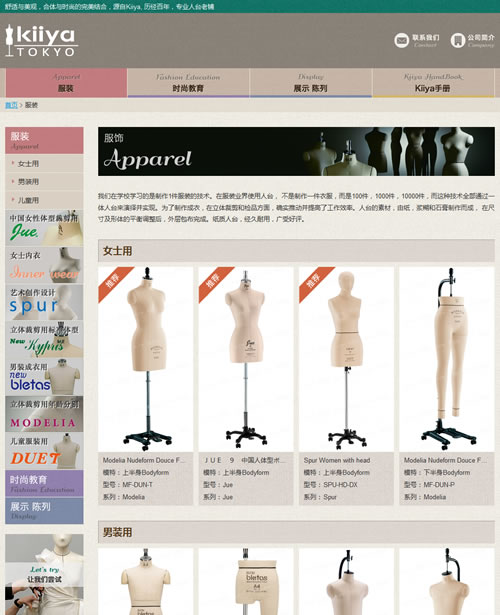Select 女士用 in sidebar

44,164
